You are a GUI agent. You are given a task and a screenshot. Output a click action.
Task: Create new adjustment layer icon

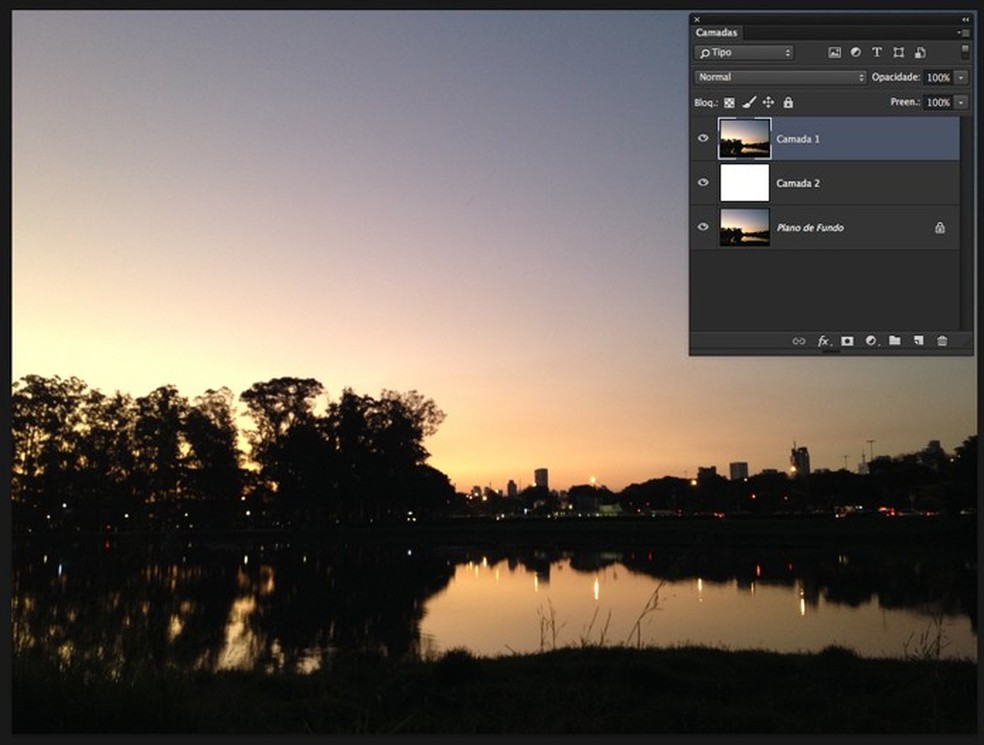[x=871, y=341]
